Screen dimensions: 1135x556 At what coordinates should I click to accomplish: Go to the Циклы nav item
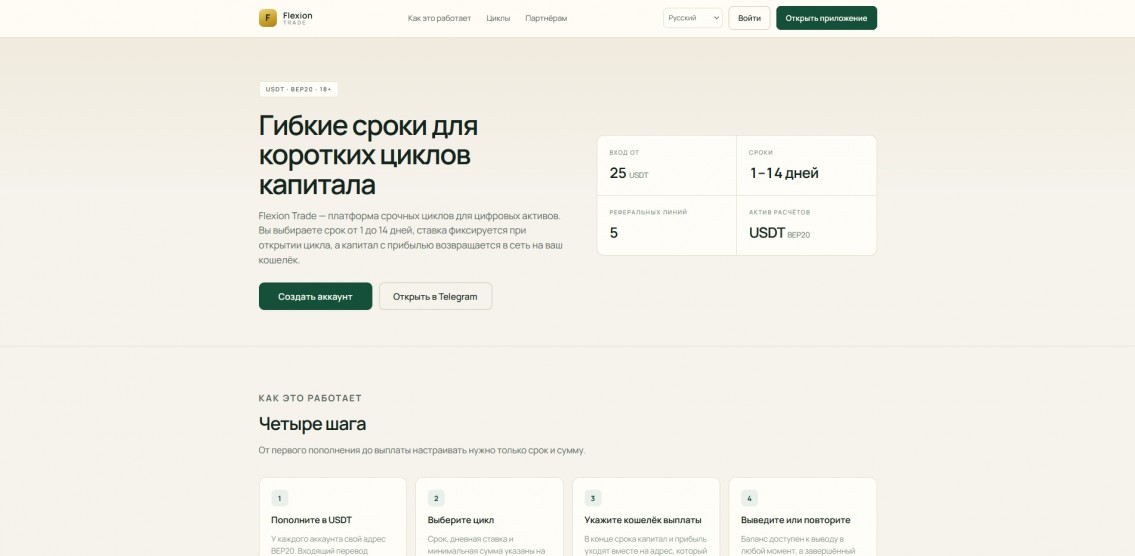(498, 18)
